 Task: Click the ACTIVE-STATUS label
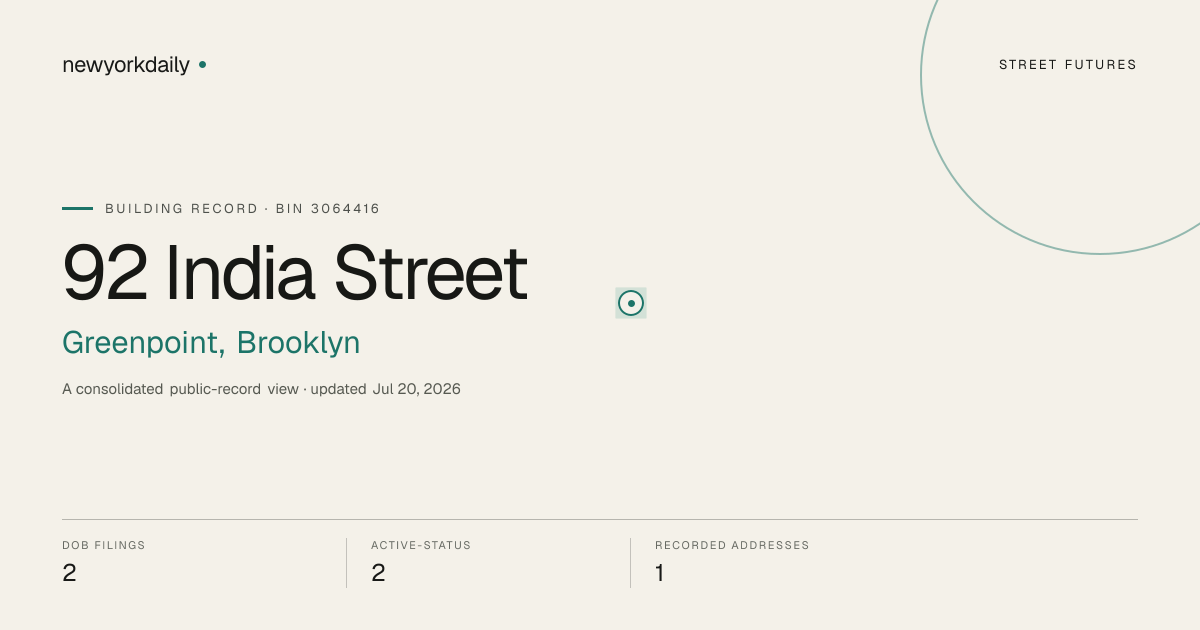(421, 545)
